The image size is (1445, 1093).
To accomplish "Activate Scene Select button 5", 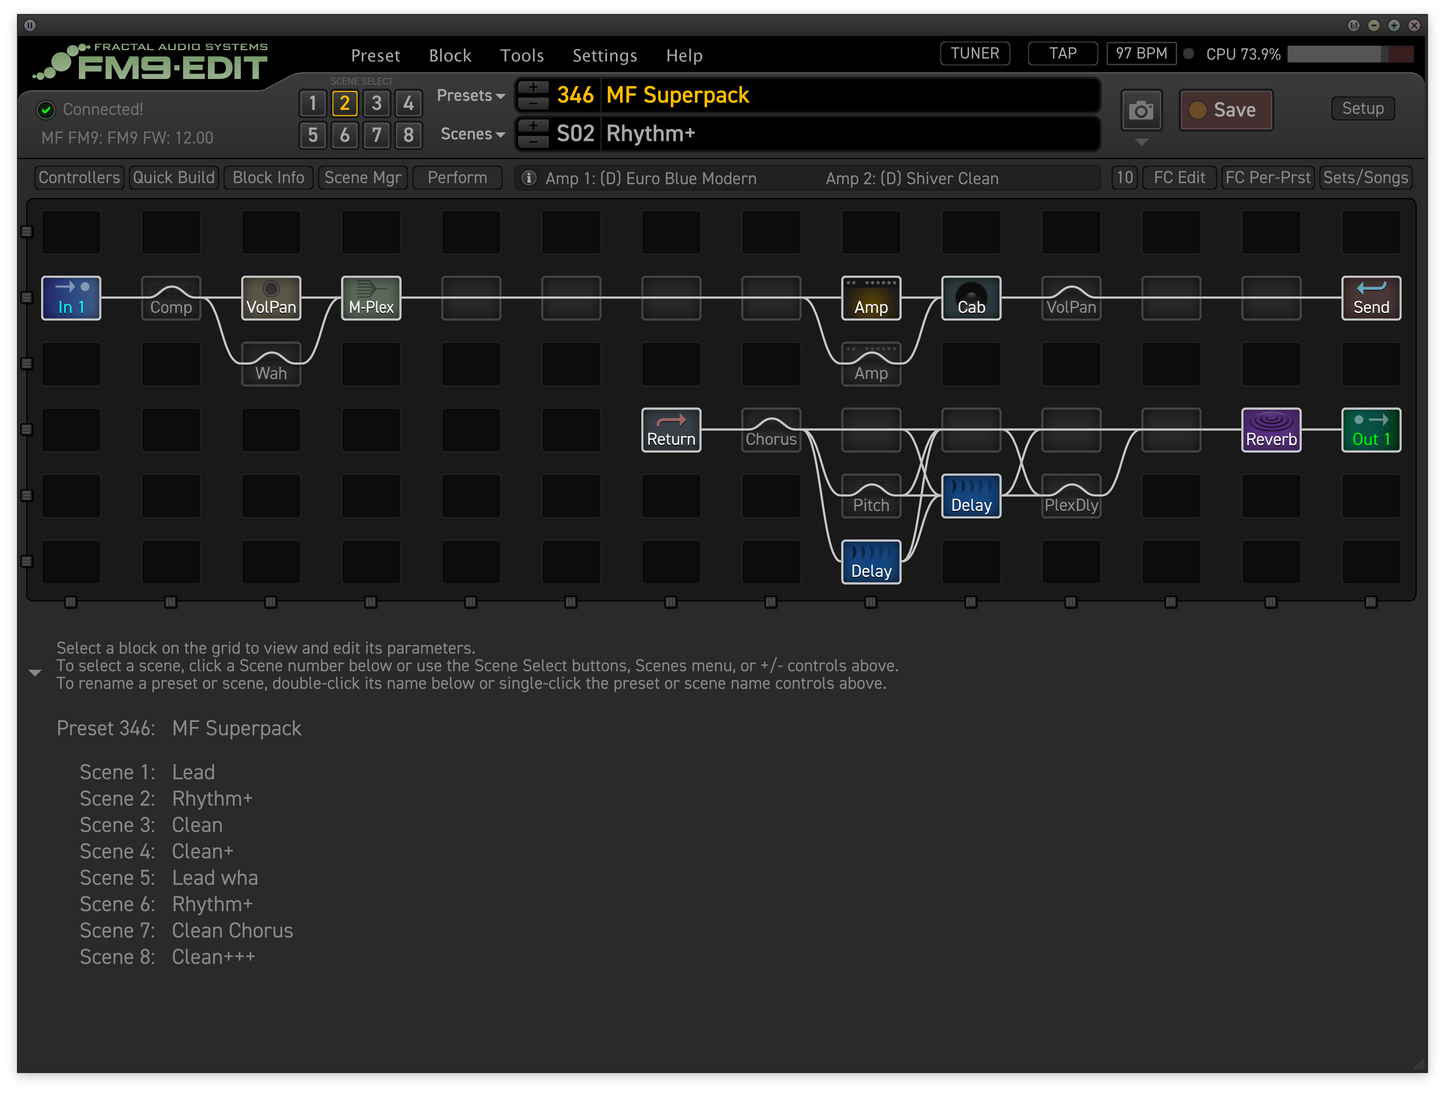I will (313, 135).
